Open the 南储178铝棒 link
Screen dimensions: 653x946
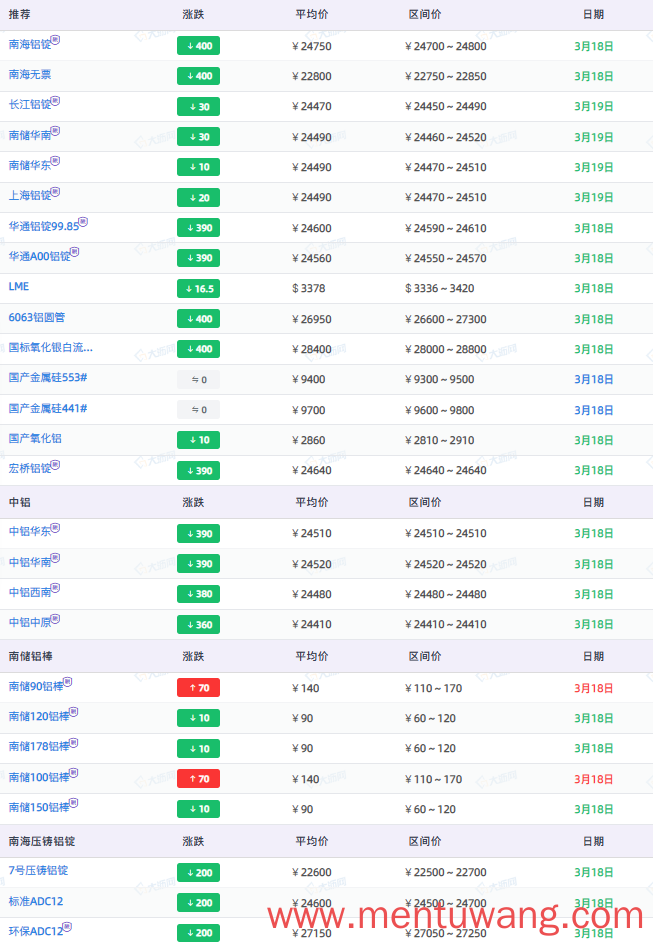(x=39, y=747)
